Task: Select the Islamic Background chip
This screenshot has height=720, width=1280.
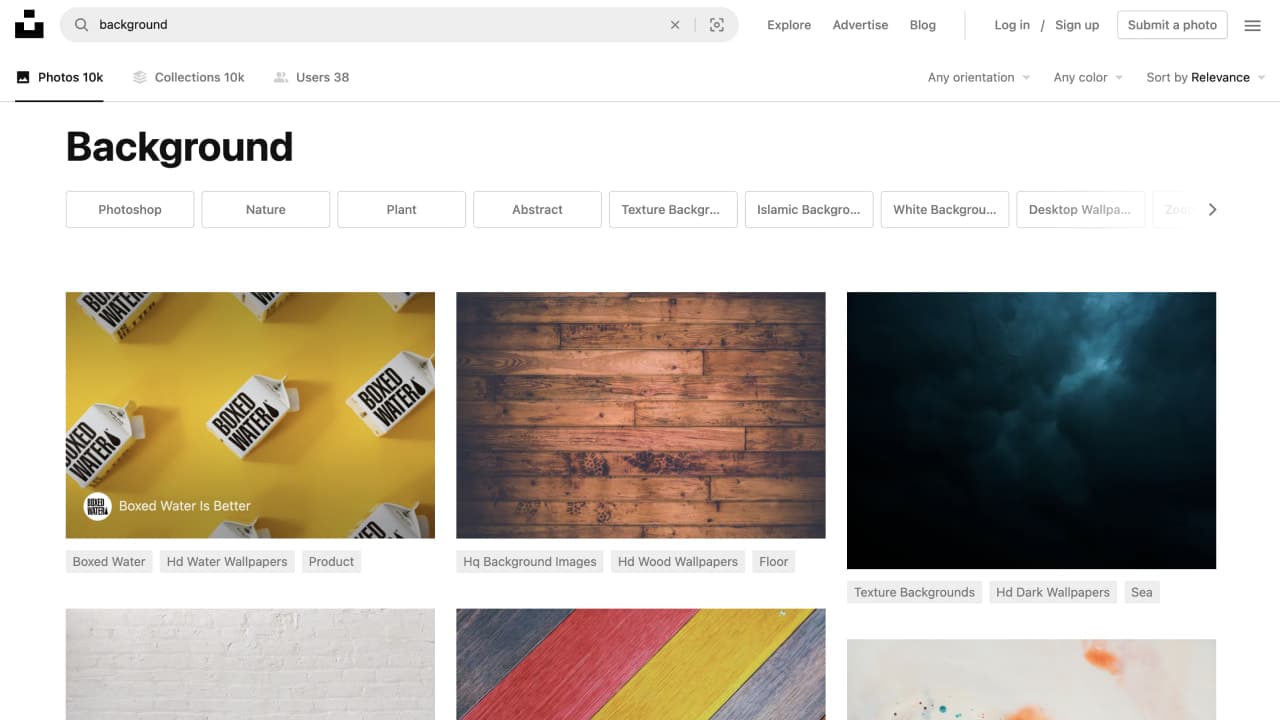Action: 809,209
